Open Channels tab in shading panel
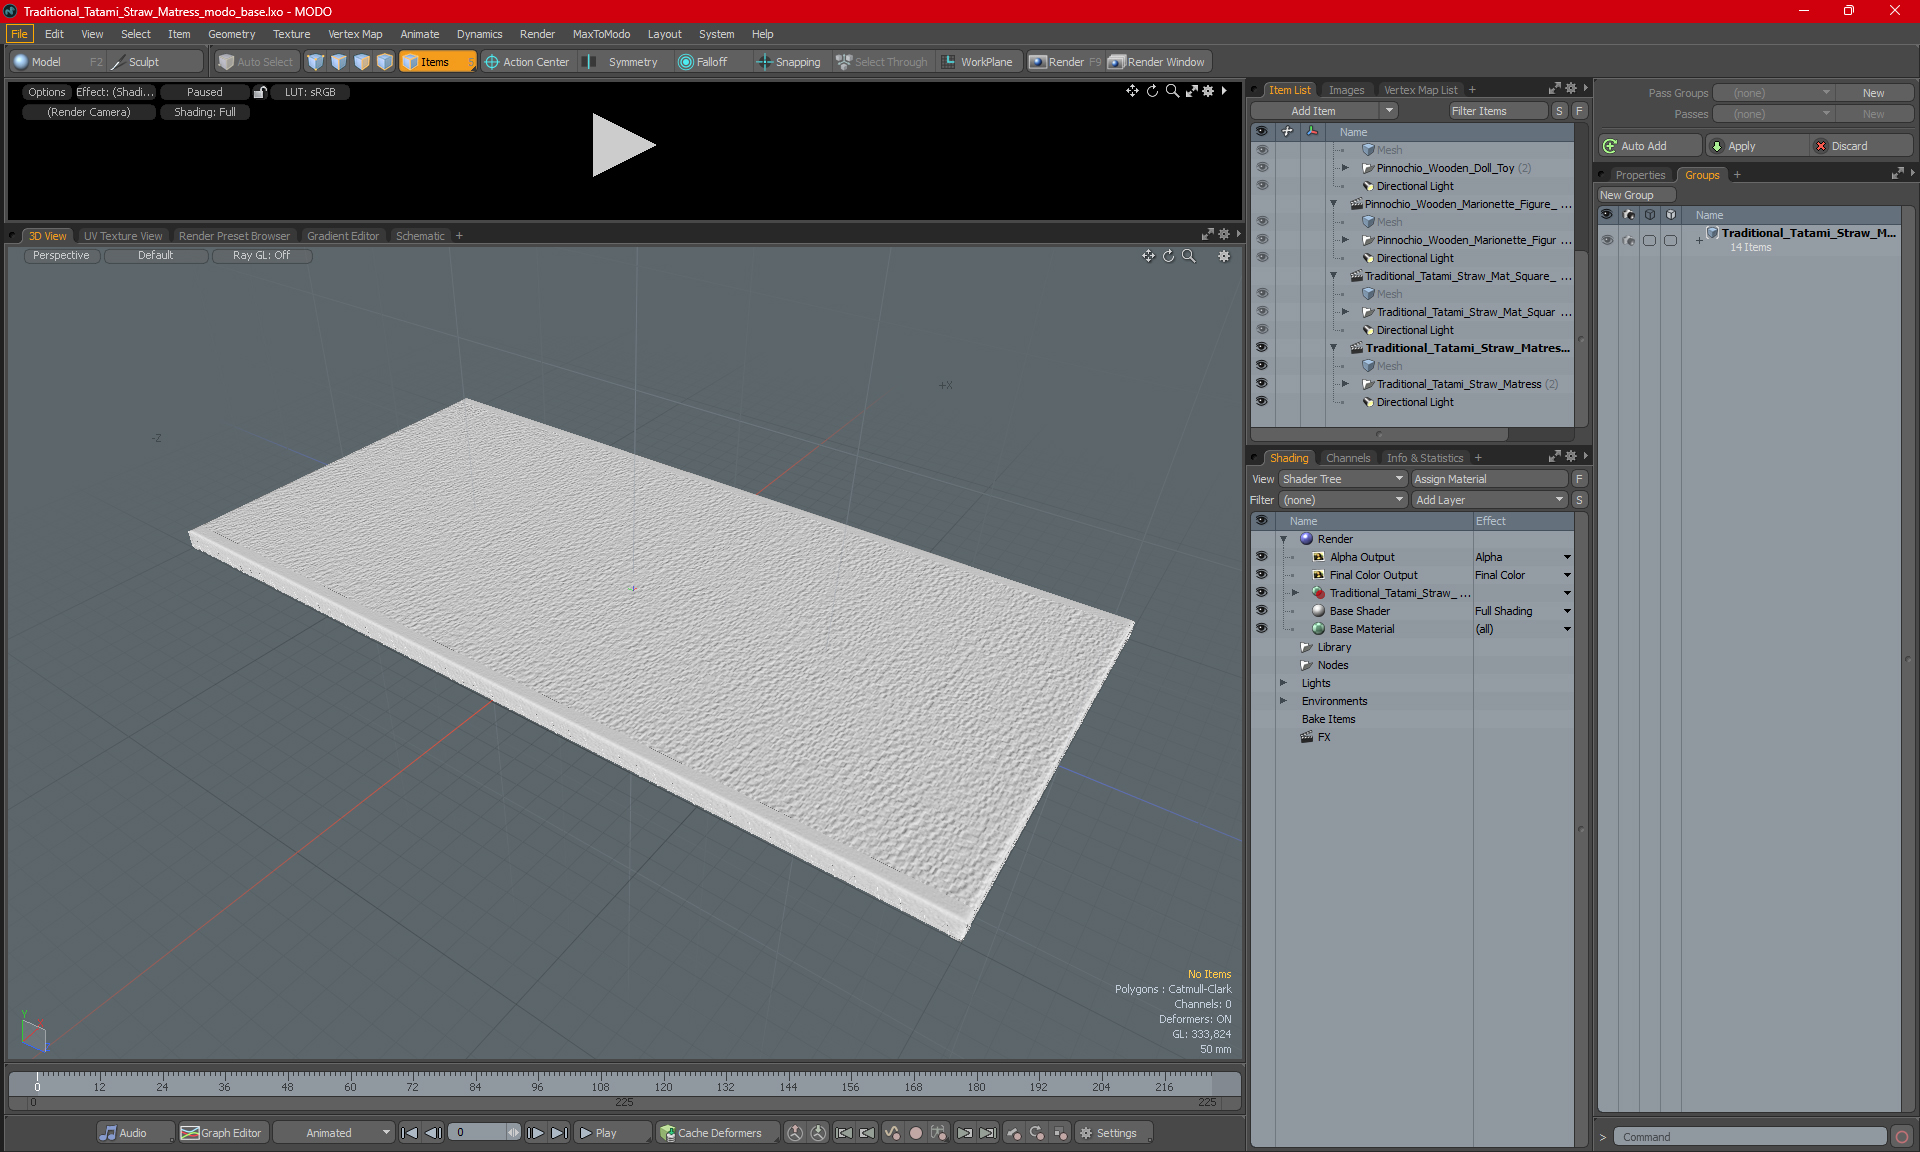 point(1348,458)
